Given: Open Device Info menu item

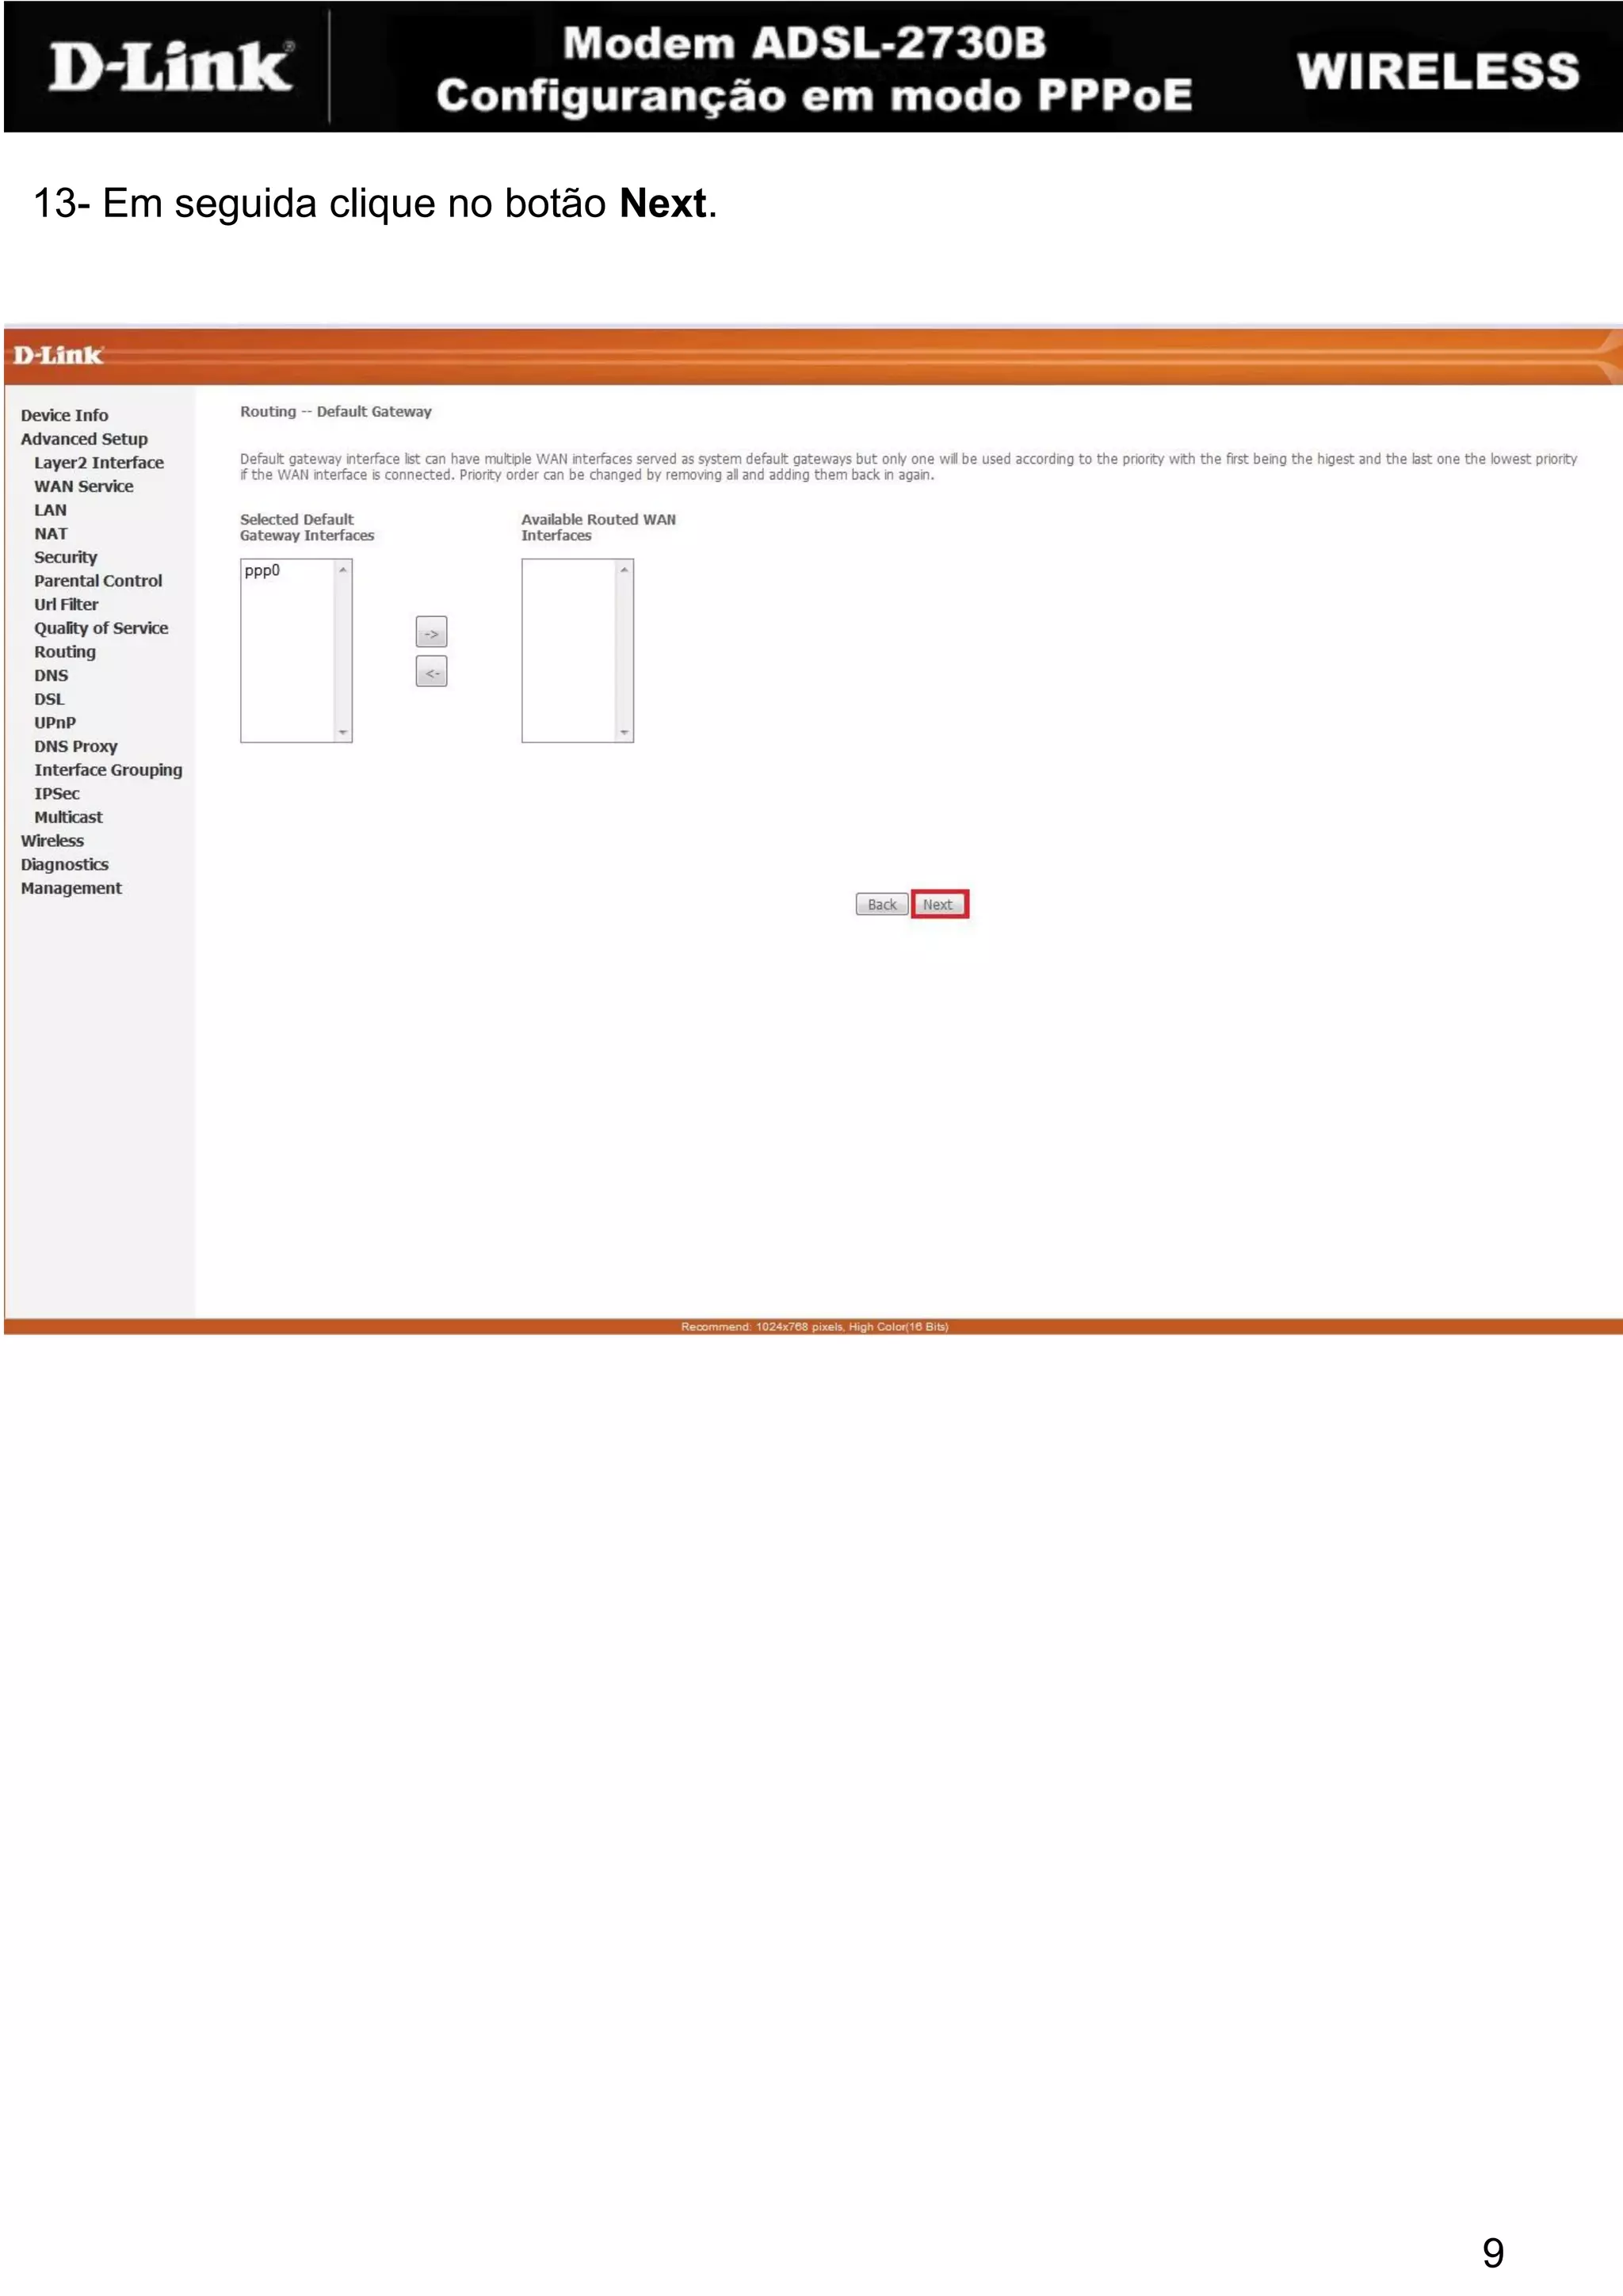Looking at the screenshot, I should pos(64,415).
